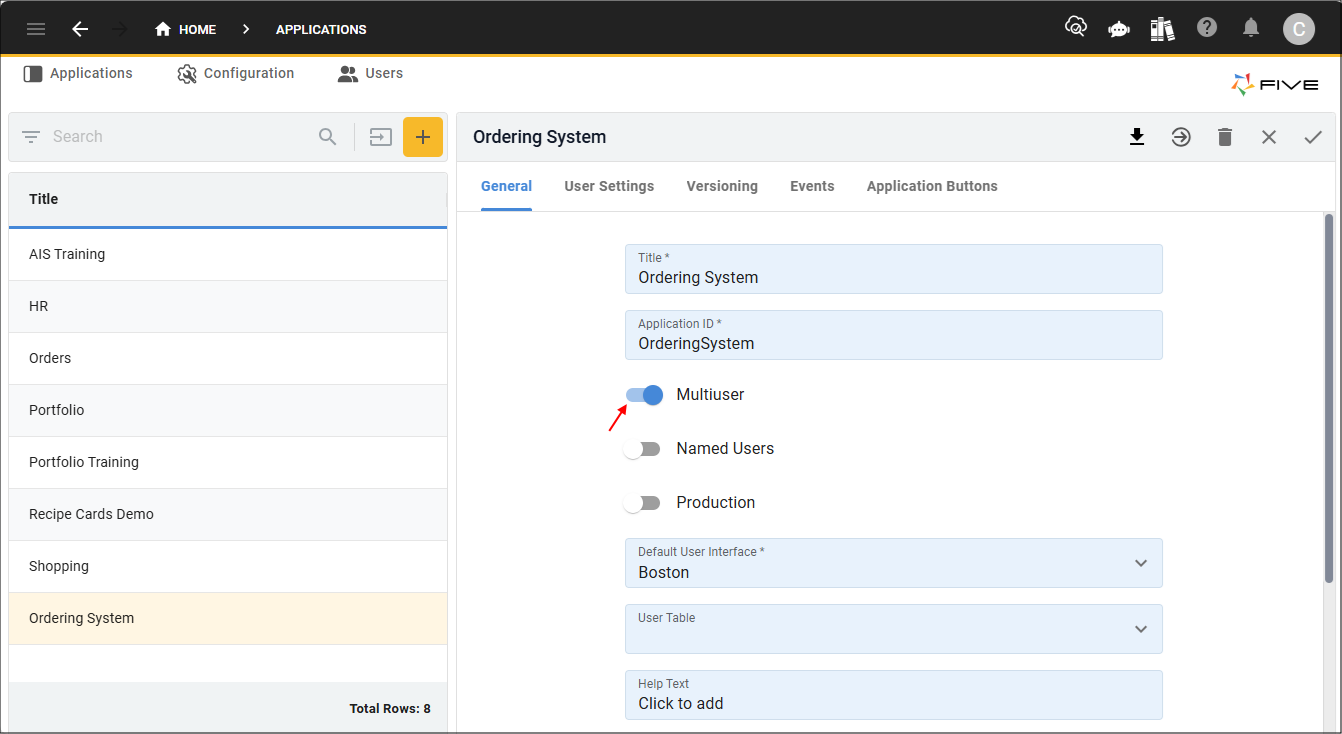Open the list filter icon
Viewport: 1342px width, 734px height.
point(31,137)
